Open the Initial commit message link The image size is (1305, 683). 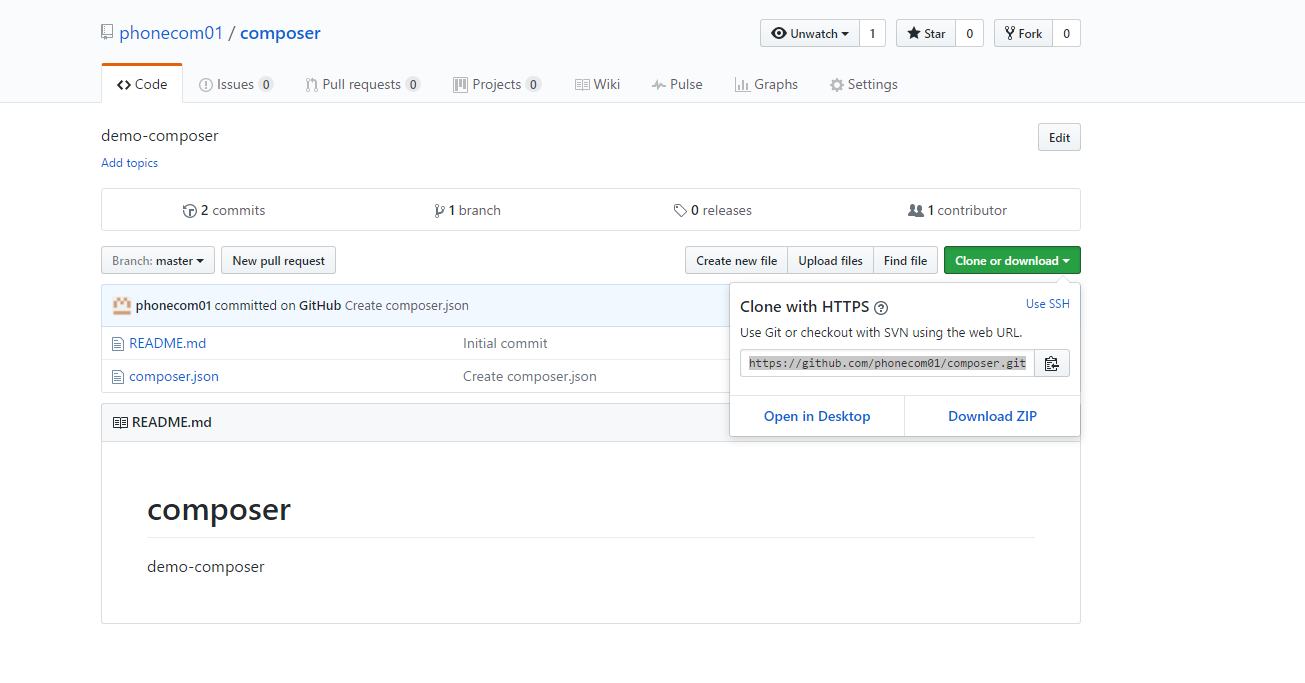[x=505, y=343]
